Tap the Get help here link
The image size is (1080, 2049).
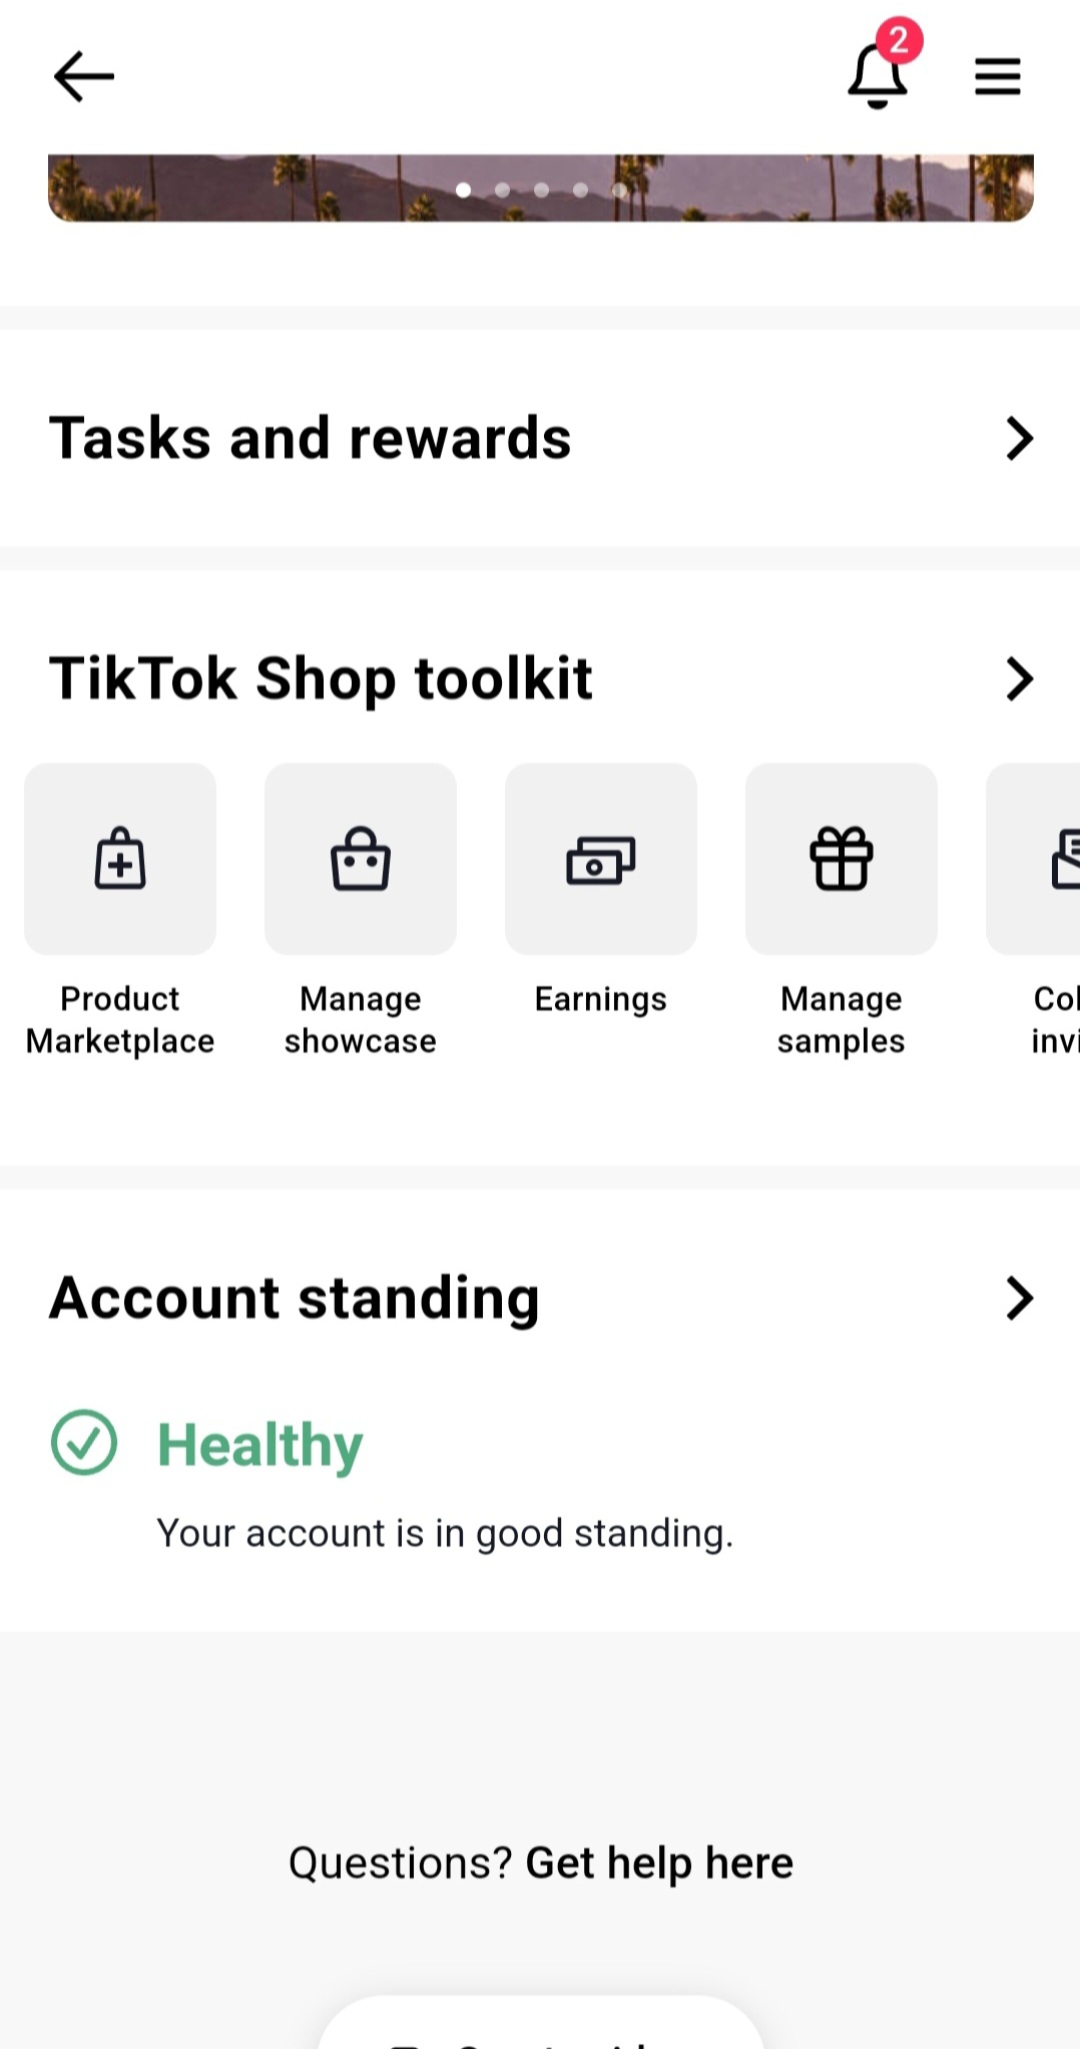point(659,1863)
